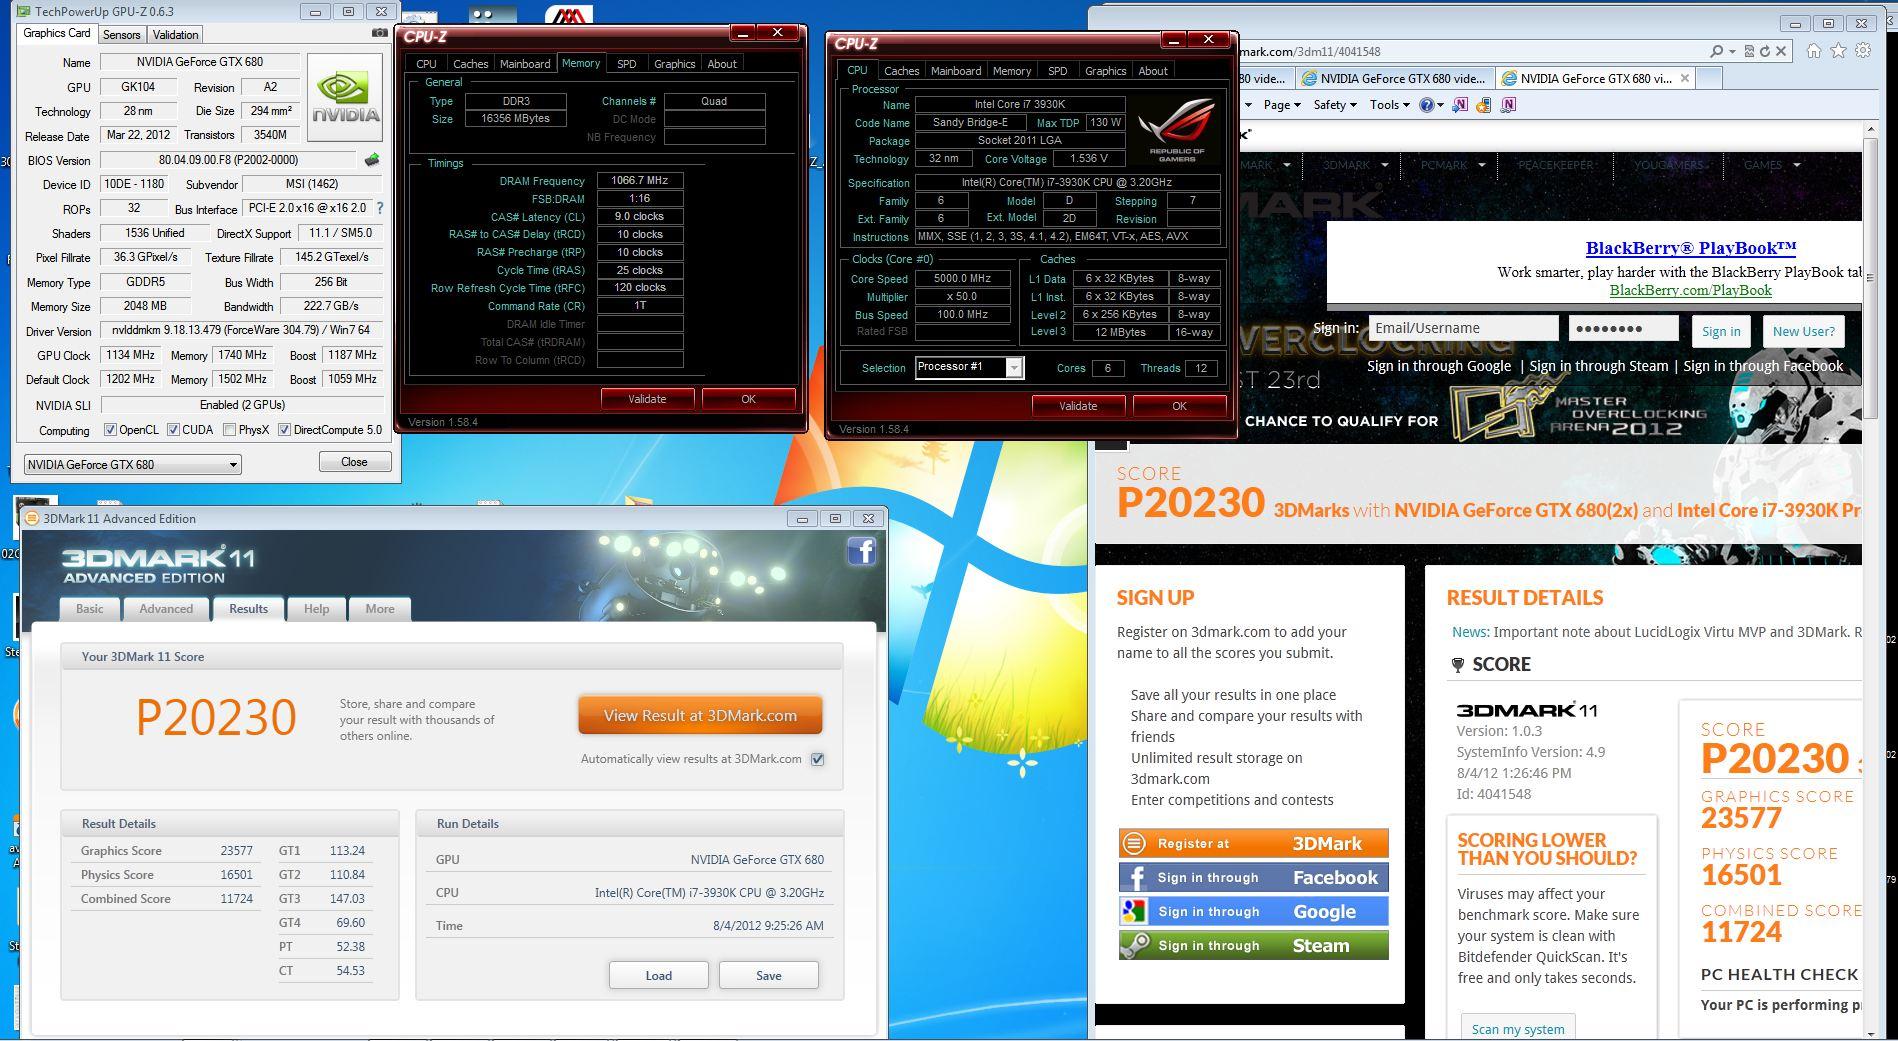Open a new blank tab in IE
Screen dimensions: 1898x1041
coord(1708,78)
